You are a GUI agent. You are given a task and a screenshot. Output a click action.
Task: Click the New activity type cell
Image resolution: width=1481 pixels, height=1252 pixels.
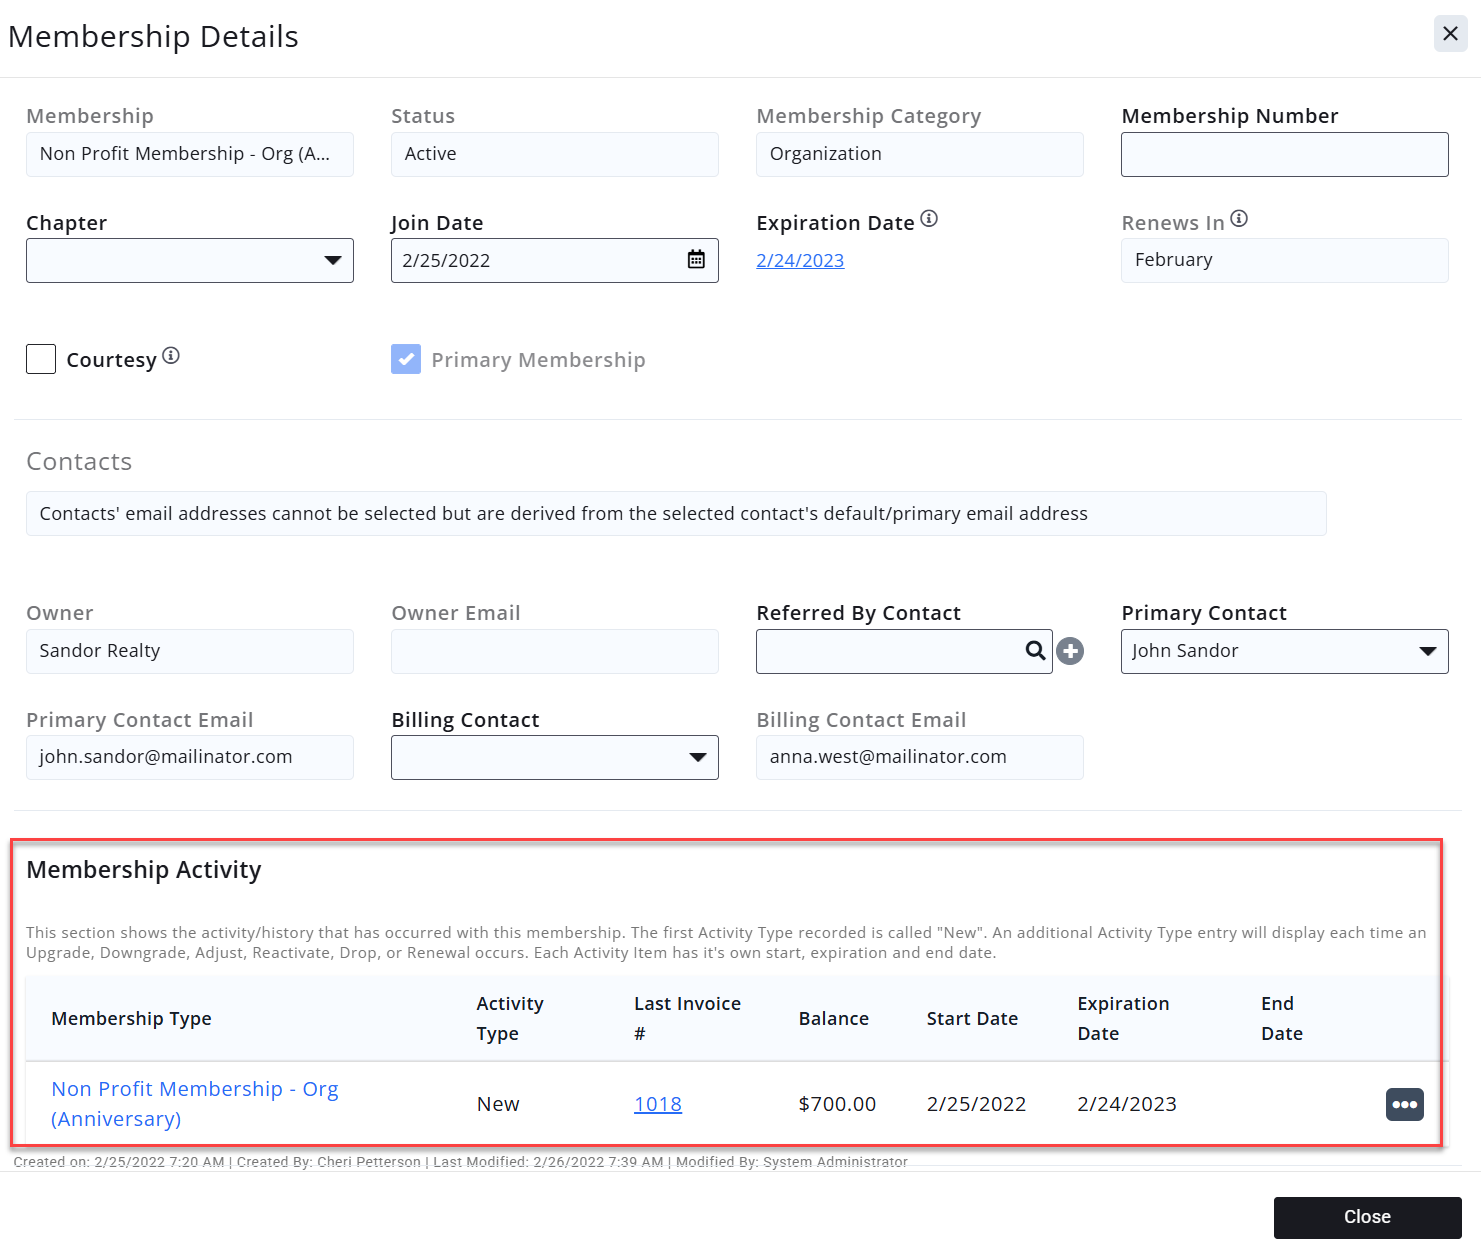click(498, 1104)
